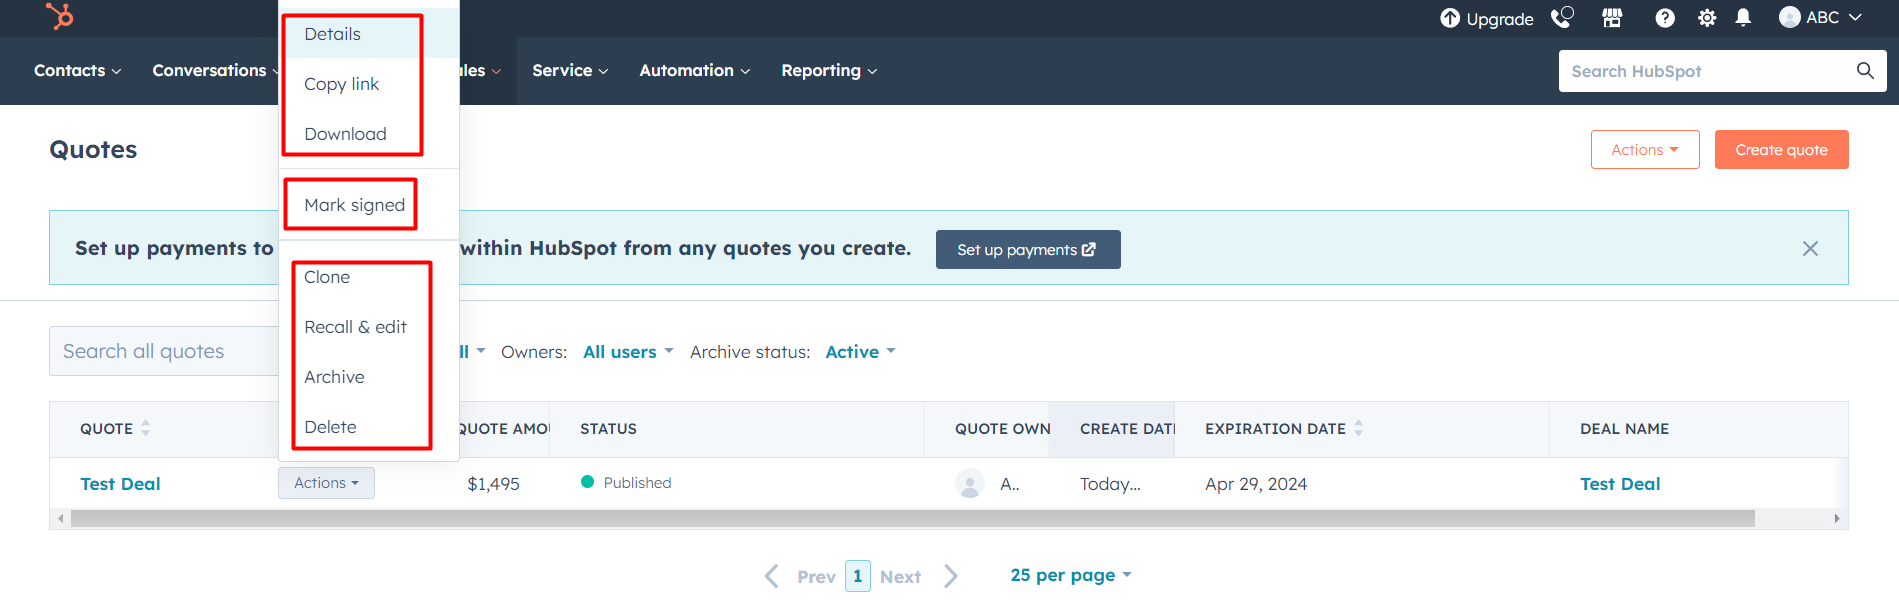The width and height of the screenshot is (1899, 609).
Task: Choose Download in the actions menu
Action: pyautogui.click(x=369, y=134)
